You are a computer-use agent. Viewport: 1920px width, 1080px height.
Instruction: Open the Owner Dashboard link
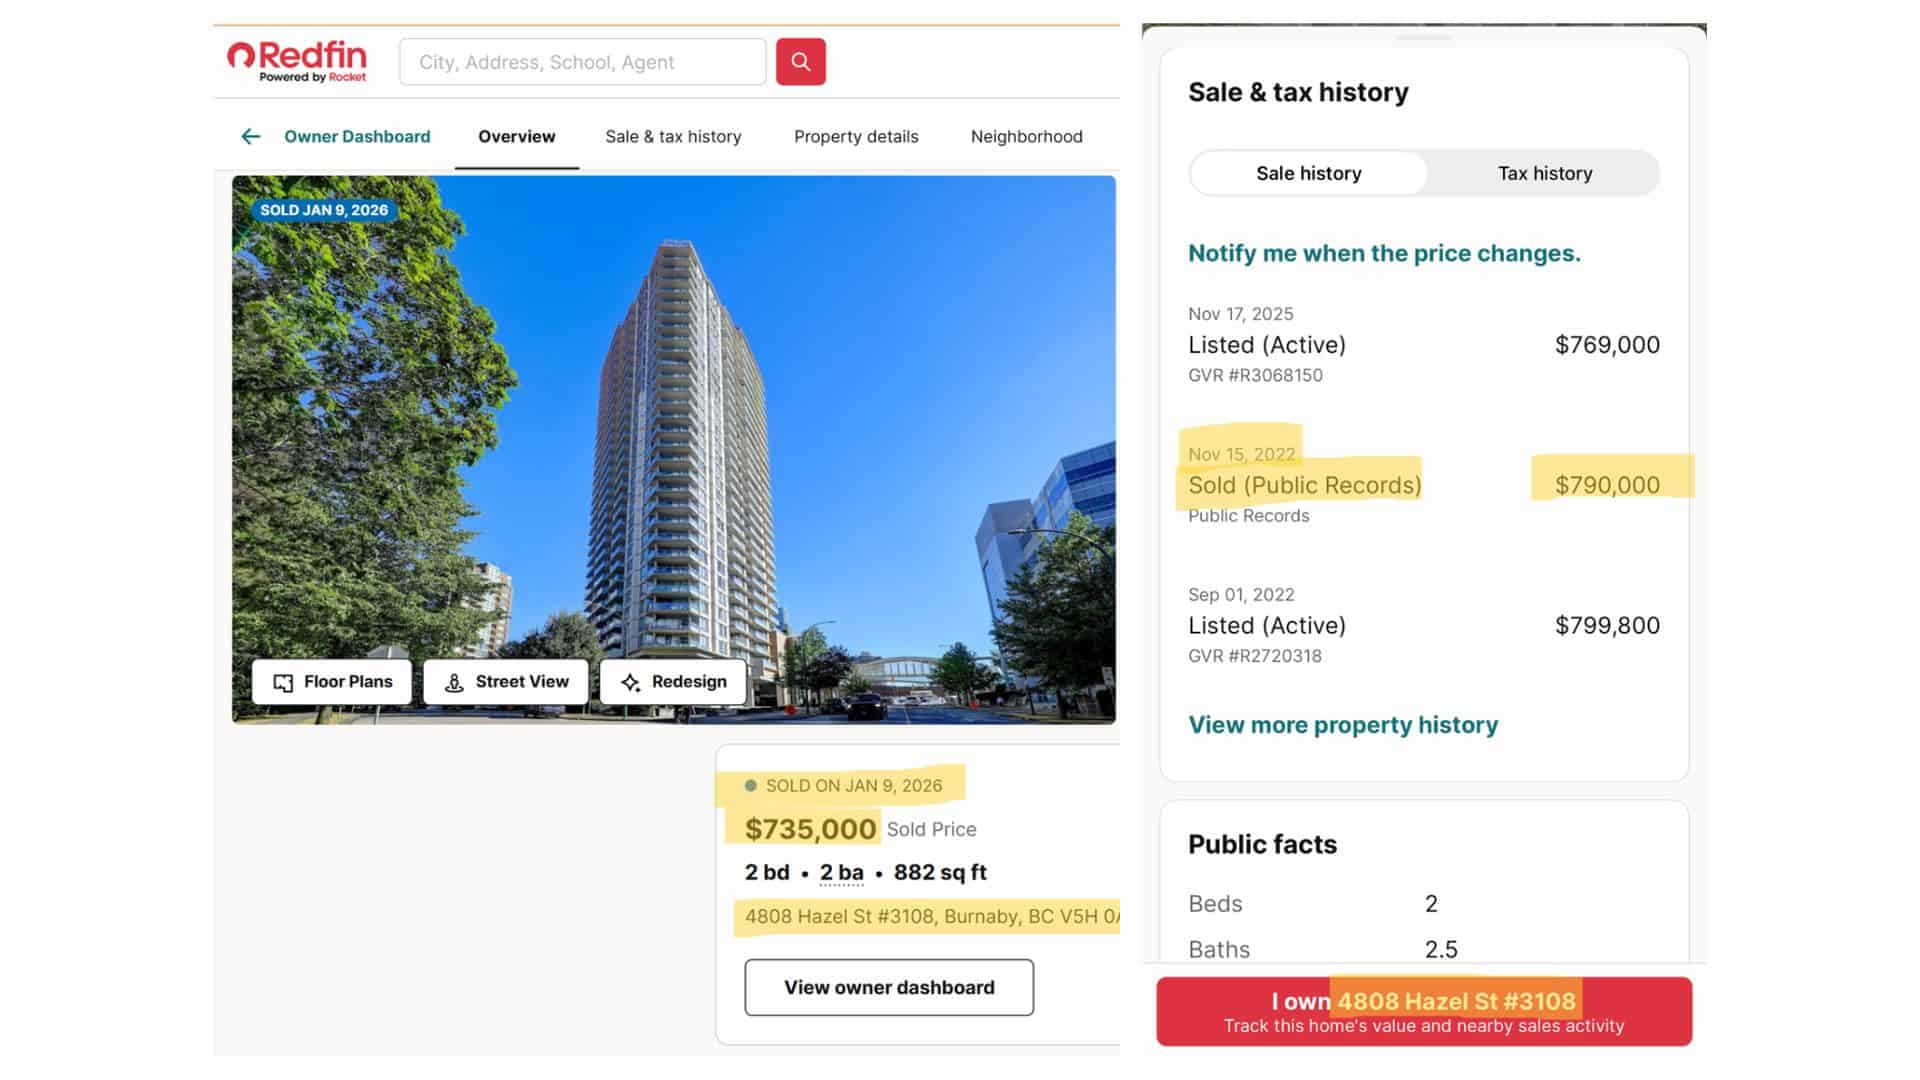click(x=357, y=136)
